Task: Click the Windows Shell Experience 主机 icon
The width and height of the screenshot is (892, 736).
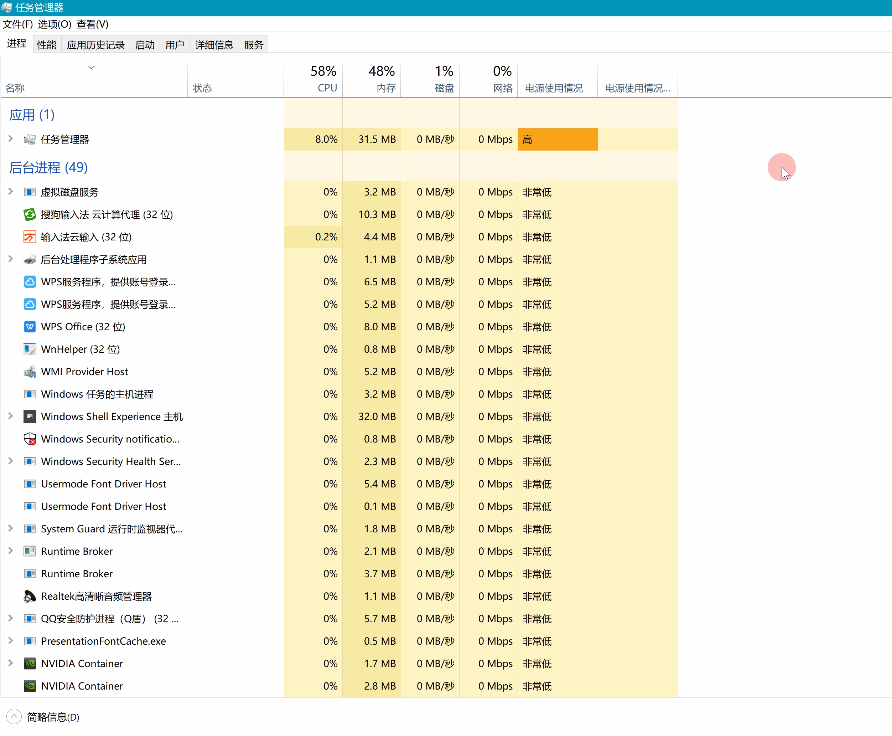Action: [x=30, y=416]
